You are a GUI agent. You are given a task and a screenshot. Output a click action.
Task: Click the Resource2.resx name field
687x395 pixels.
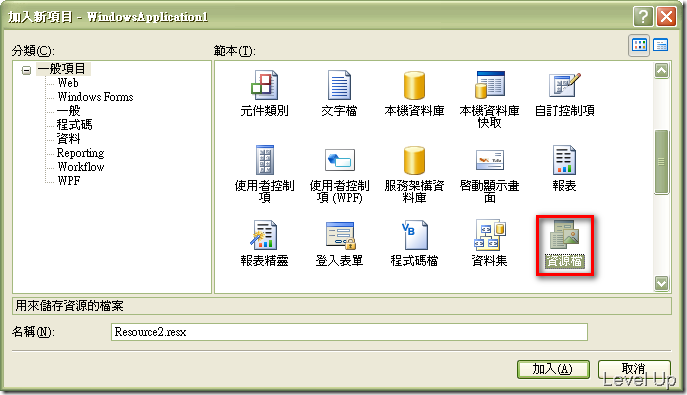click(349, 332)
